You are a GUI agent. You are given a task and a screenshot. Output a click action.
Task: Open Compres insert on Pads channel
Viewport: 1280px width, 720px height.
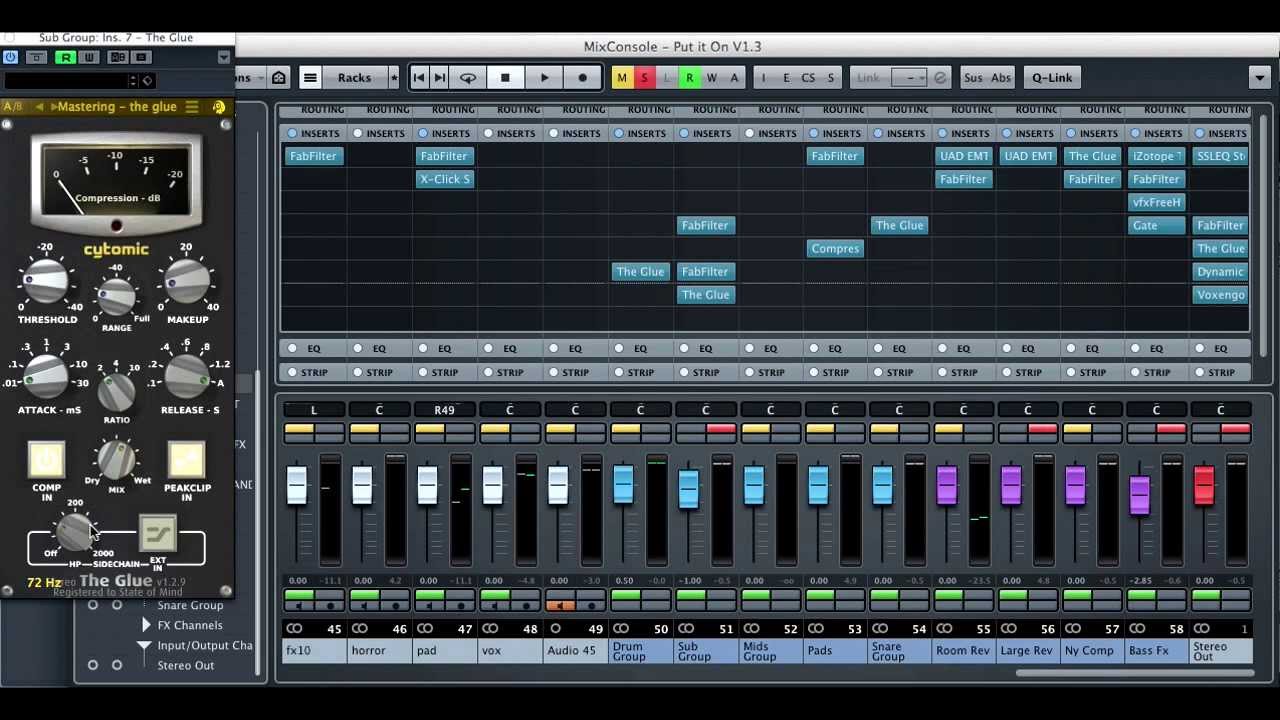[x=835, y=248]
